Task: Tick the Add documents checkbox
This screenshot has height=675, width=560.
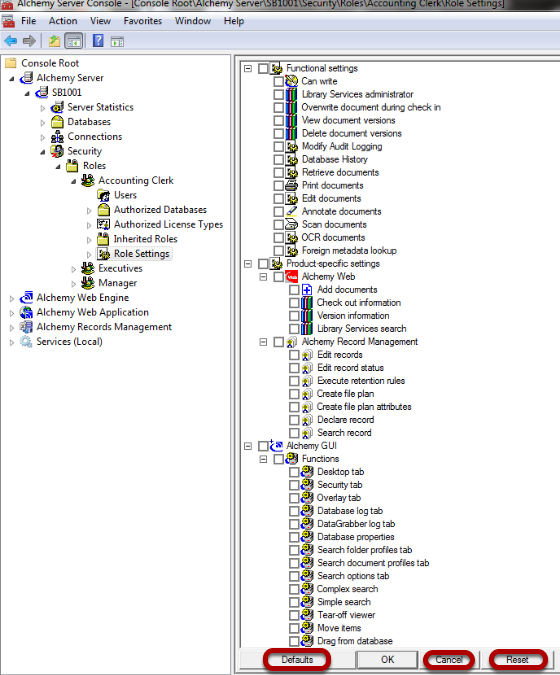Action: coord(294,290)
